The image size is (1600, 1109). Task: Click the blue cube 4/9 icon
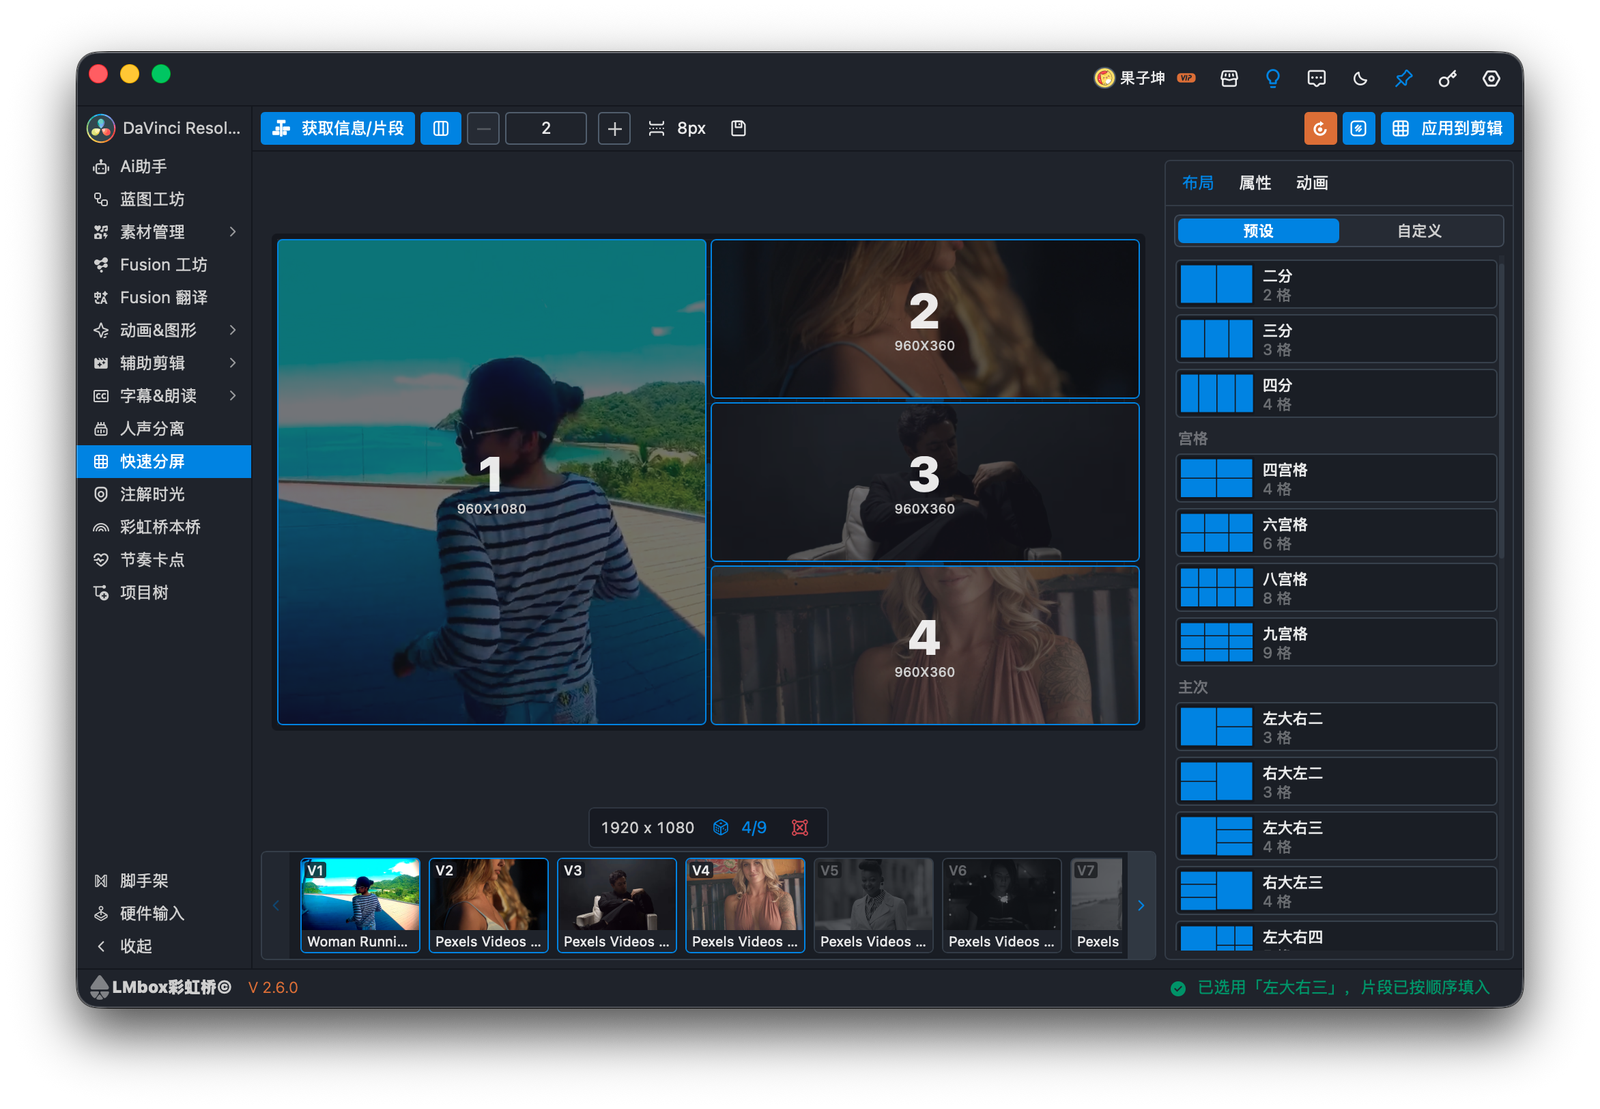tap(720, 827)
